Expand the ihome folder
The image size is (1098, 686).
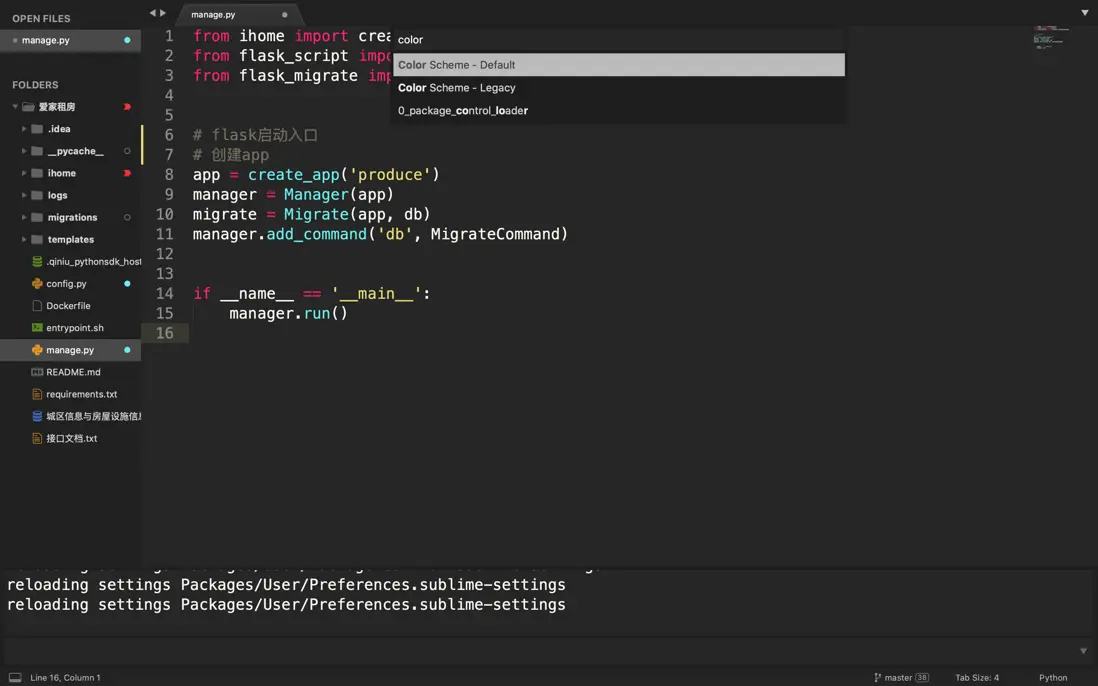pos(24,173)
